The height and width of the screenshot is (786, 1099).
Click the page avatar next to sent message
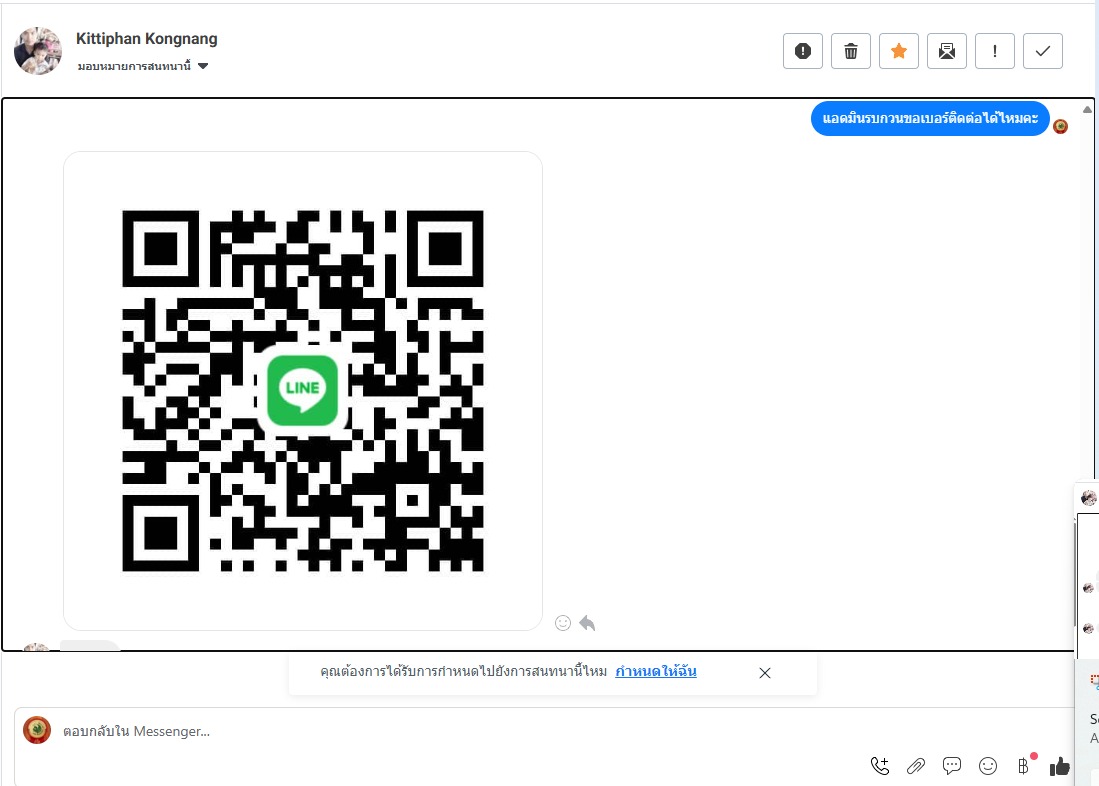[1060, 126]
